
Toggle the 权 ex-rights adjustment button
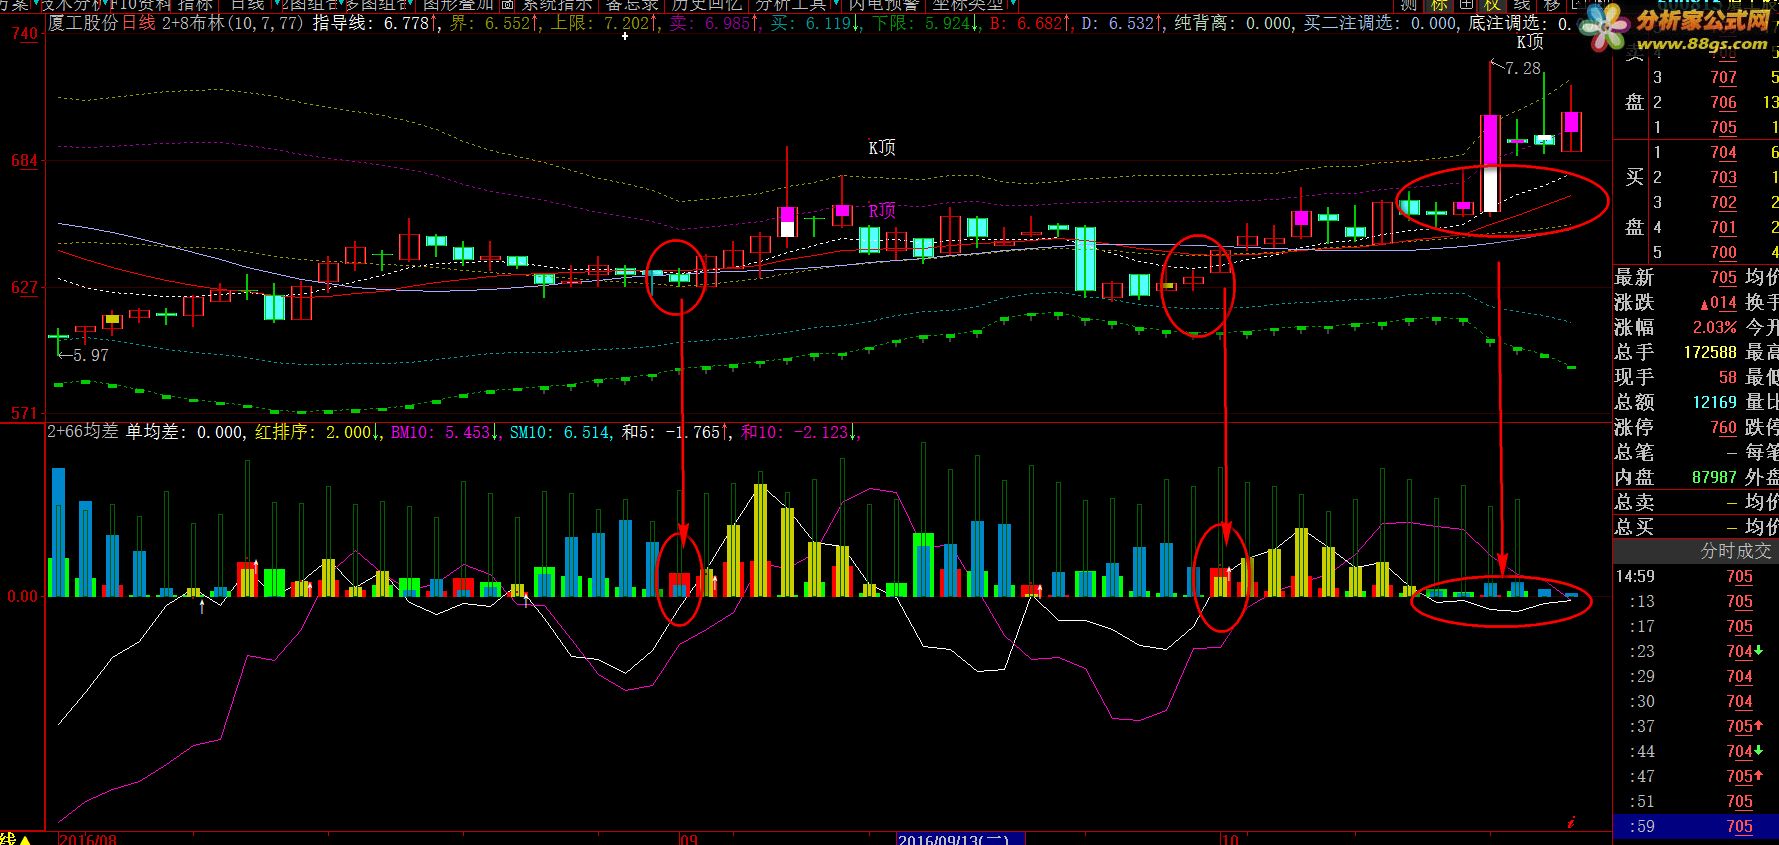[x=1492, y=5]
